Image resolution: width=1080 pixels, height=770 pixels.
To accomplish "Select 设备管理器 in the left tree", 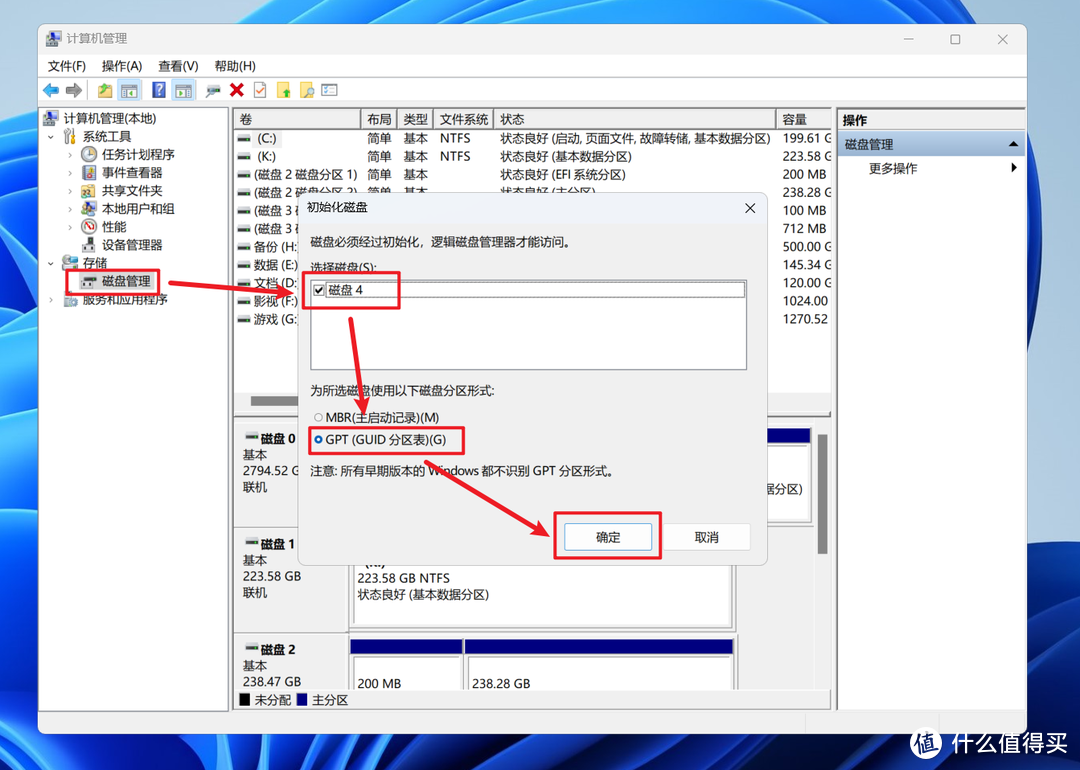I will point(131,245).
